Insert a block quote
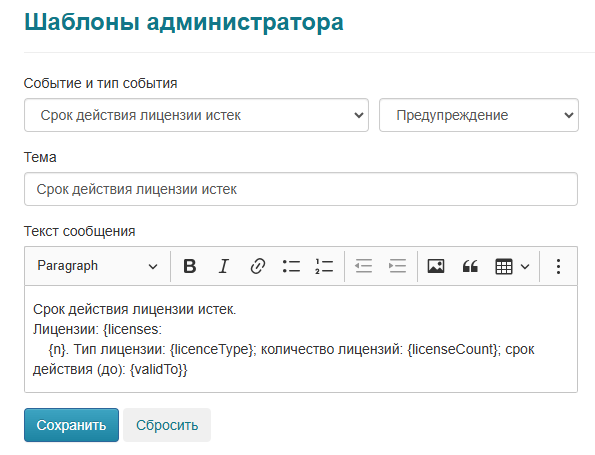 (x=470, y=266)
